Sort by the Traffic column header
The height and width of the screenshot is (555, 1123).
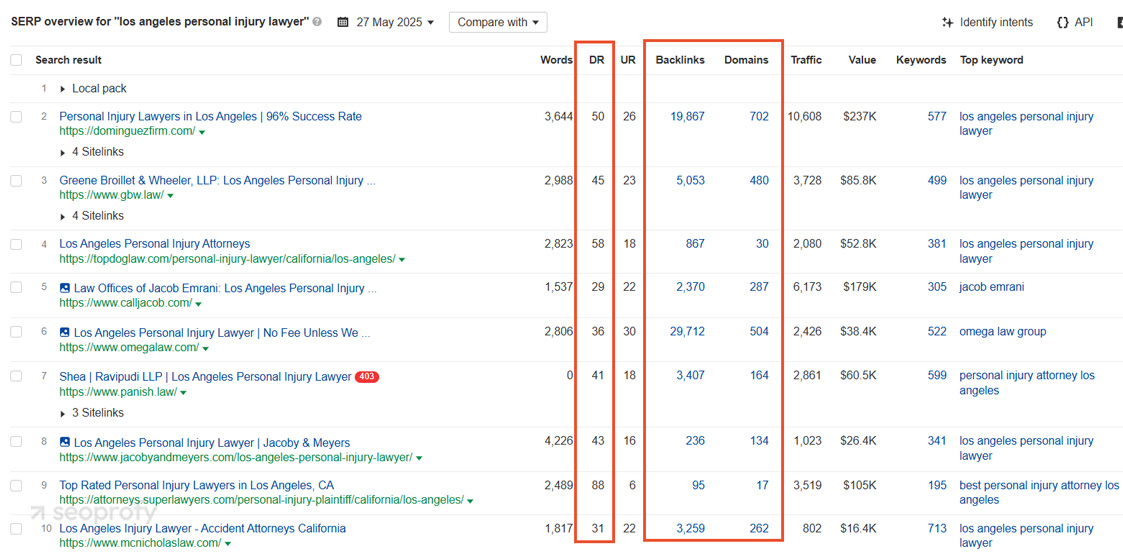pyautogui.click(x=806, y=60)
